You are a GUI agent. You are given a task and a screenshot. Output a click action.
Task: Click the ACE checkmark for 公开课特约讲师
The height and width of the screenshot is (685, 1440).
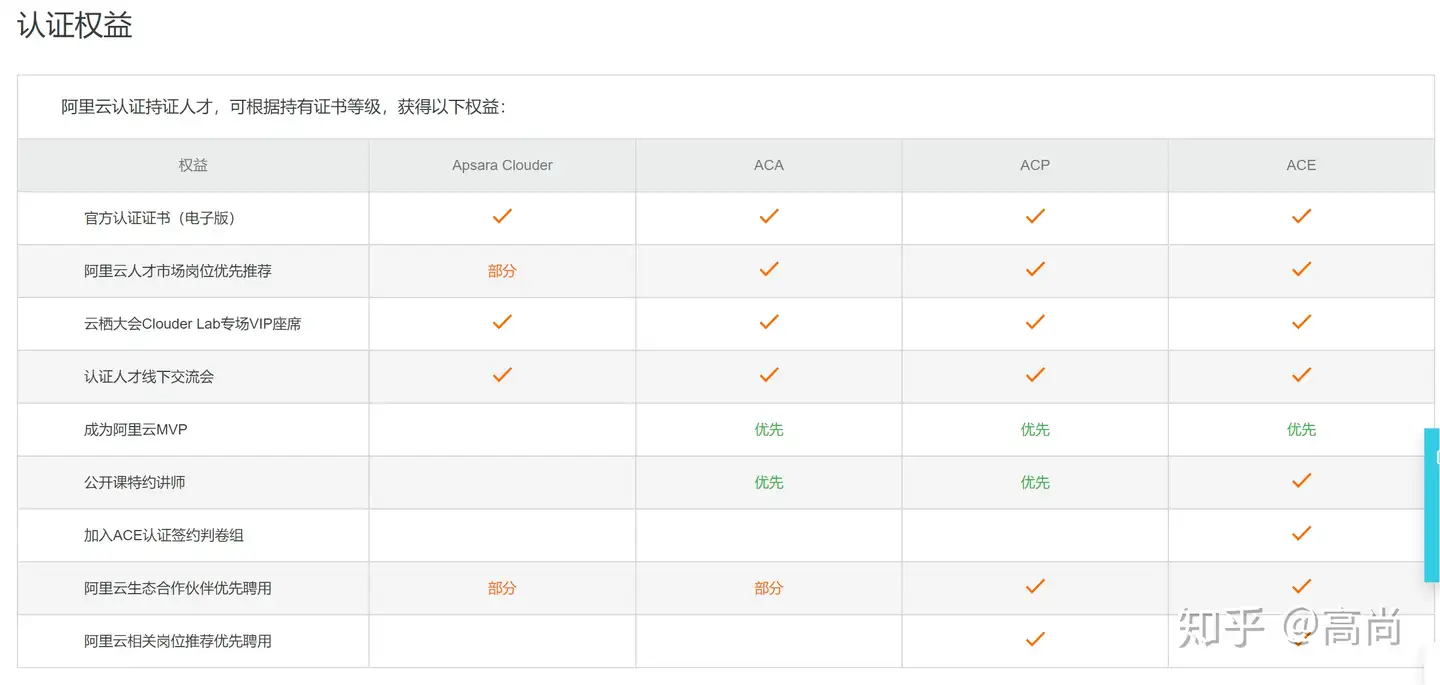click(1301, 481)
